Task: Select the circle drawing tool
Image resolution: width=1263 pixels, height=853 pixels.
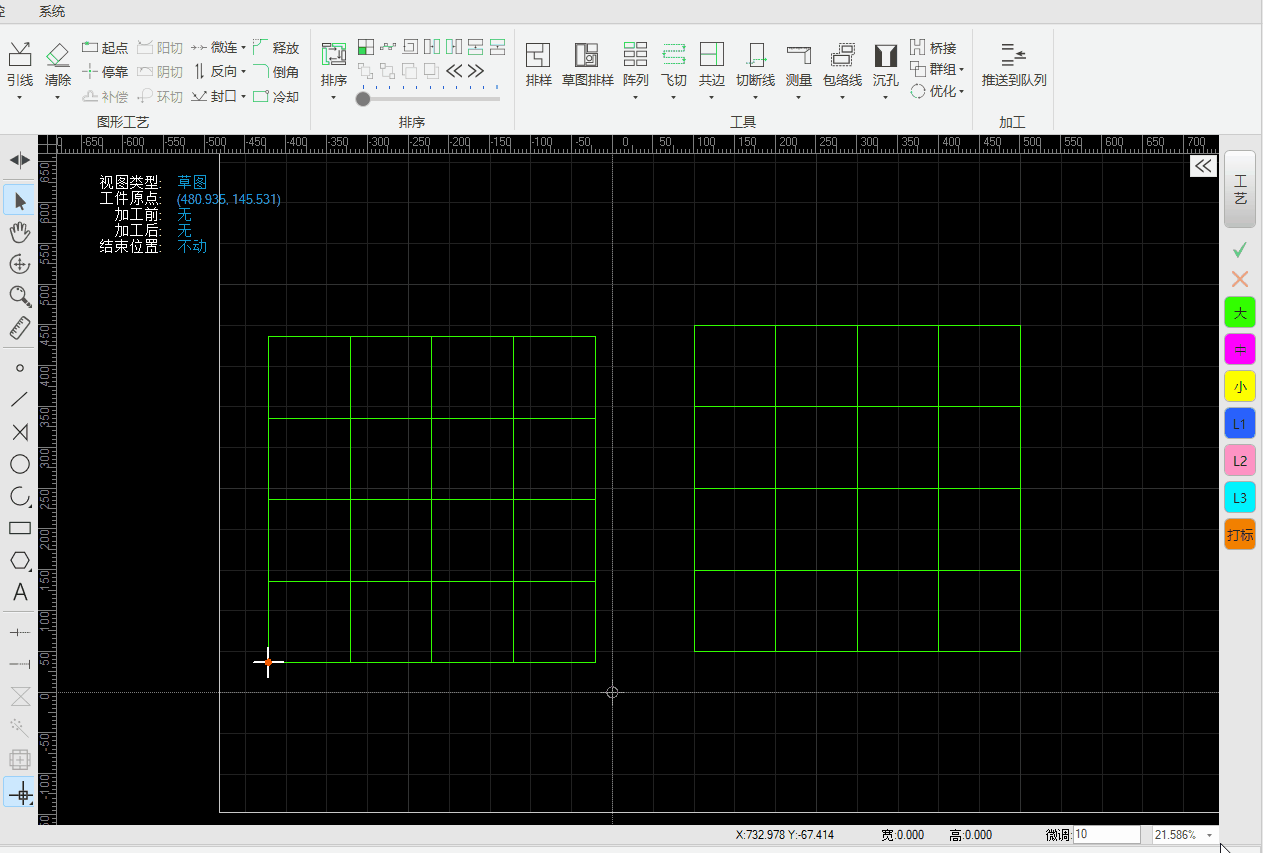Action: [x=19, y=464]
